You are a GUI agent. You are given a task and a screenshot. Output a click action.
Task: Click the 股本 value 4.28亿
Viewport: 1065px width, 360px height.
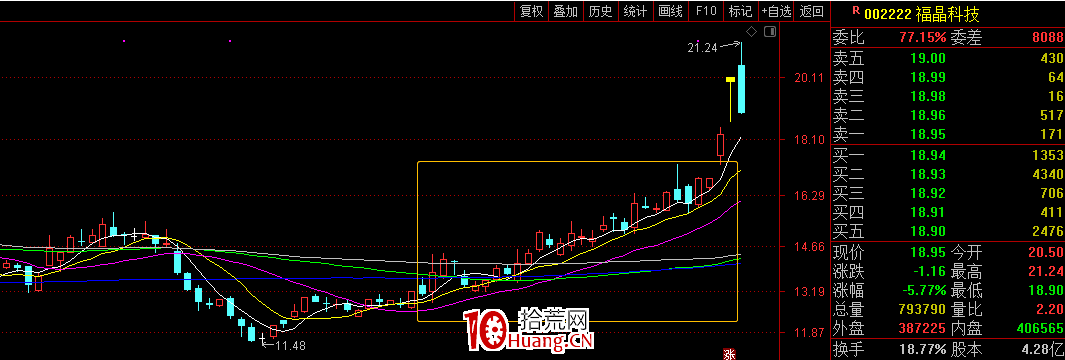1043,350
